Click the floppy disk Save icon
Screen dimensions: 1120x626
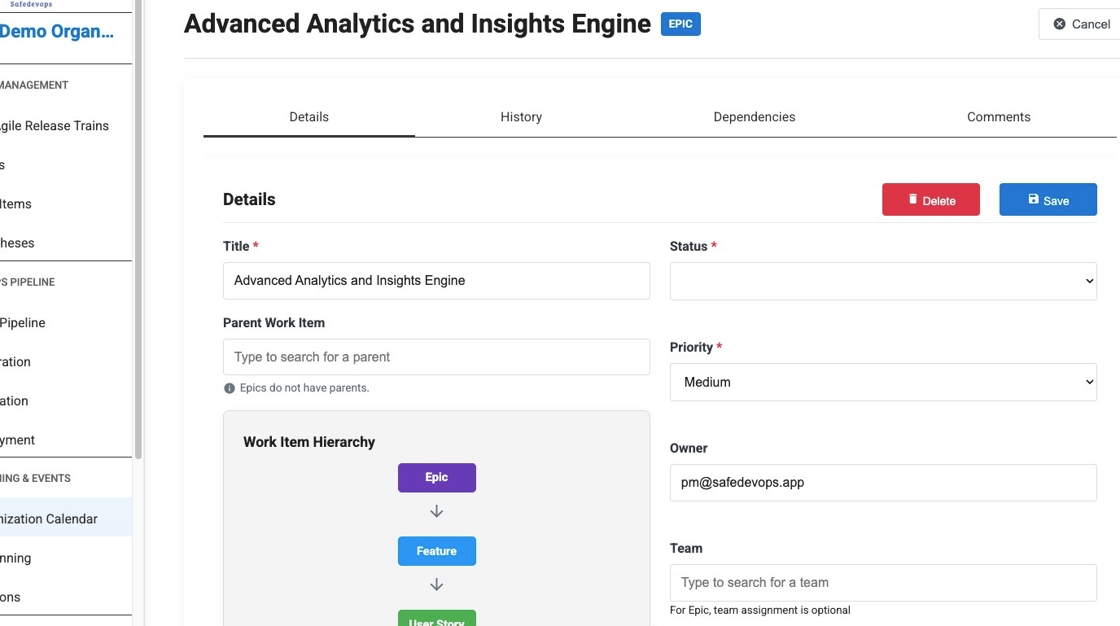pyautogui.click(x=1033, y=200)
